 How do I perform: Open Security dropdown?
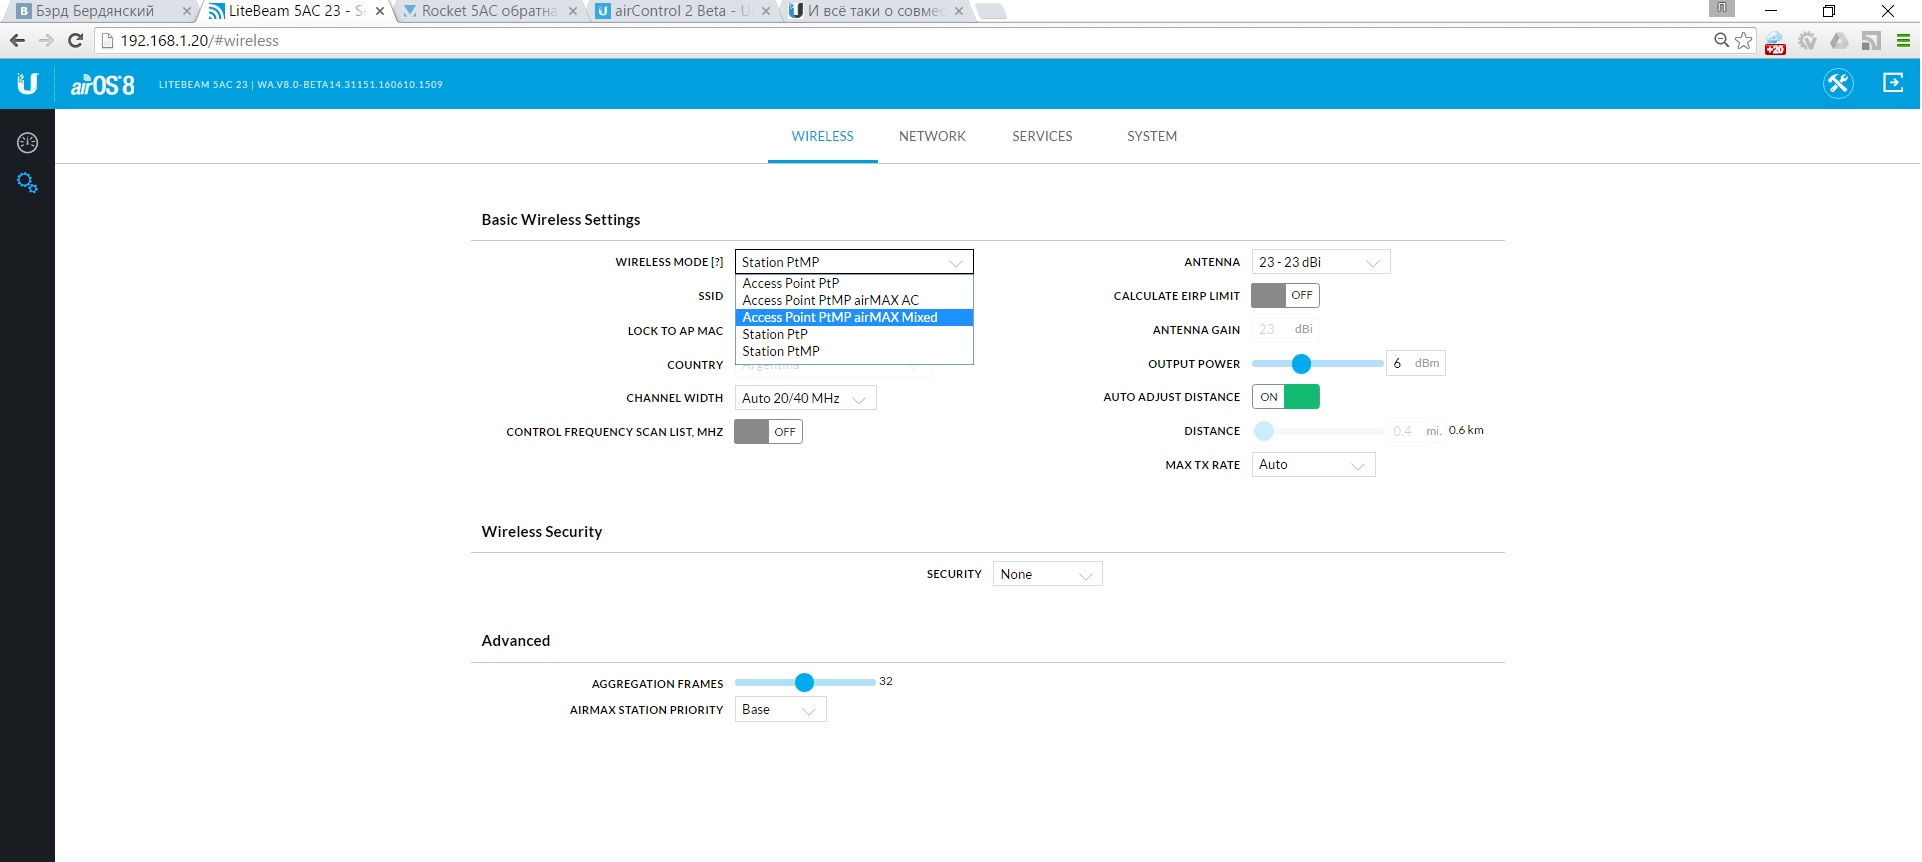coord(1047,574)
